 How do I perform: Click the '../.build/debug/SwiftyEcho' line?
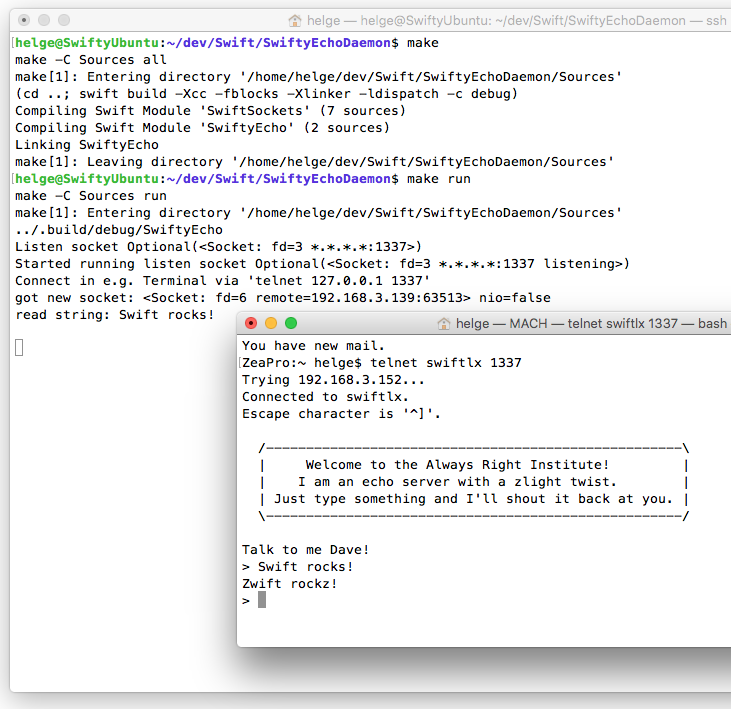click(119, 230)
